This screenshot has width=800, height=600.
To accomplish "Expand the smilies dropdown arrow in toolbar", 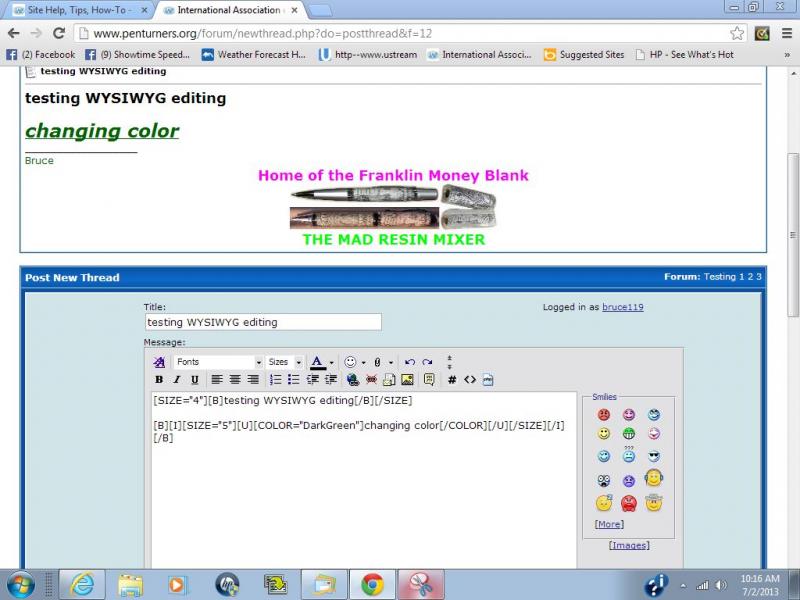I will [x=363, y=362].
